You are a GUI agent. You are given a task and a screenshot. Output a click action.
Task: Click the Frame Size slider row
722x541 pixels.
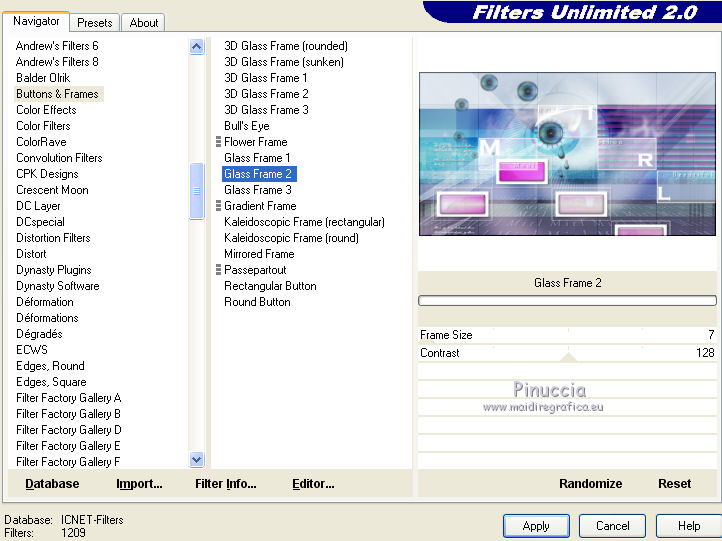tap(567, 335)
